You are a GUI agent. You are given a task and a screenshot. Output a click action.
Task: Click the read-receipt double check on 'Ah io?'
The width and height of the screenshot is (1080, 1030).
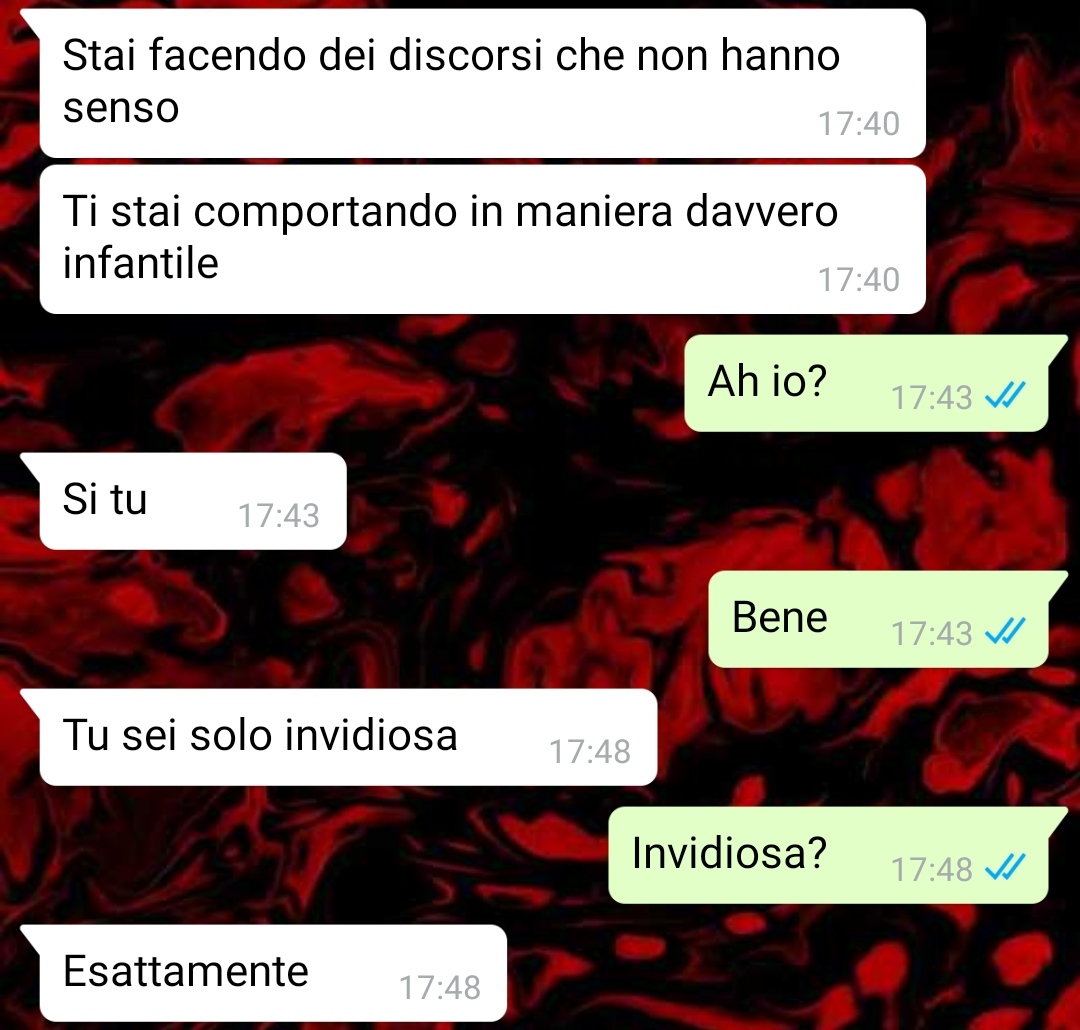[x=1005, y=395]
